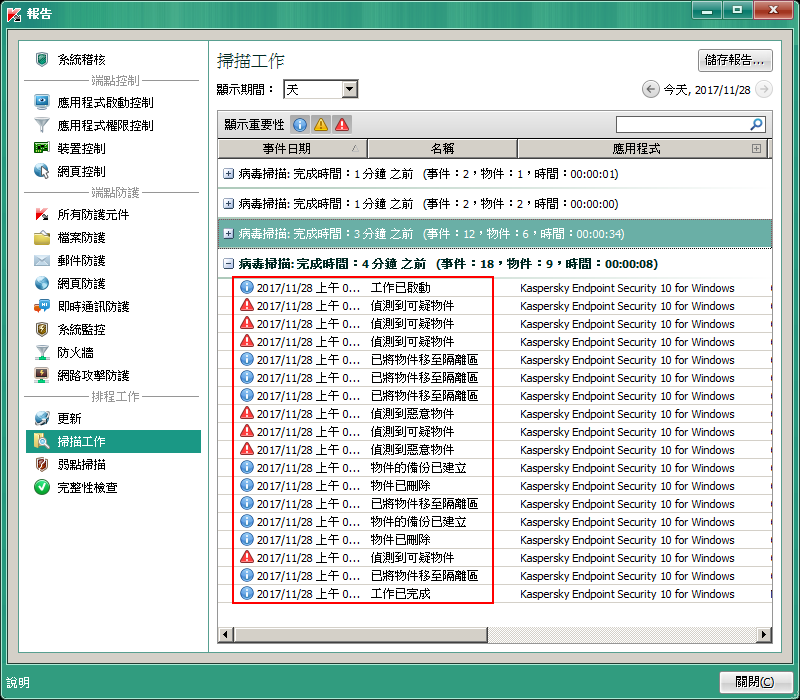The height and width of the screenshot is (700, 800).
Task: Click the 儲存報告 button
Action: point(734,60)
